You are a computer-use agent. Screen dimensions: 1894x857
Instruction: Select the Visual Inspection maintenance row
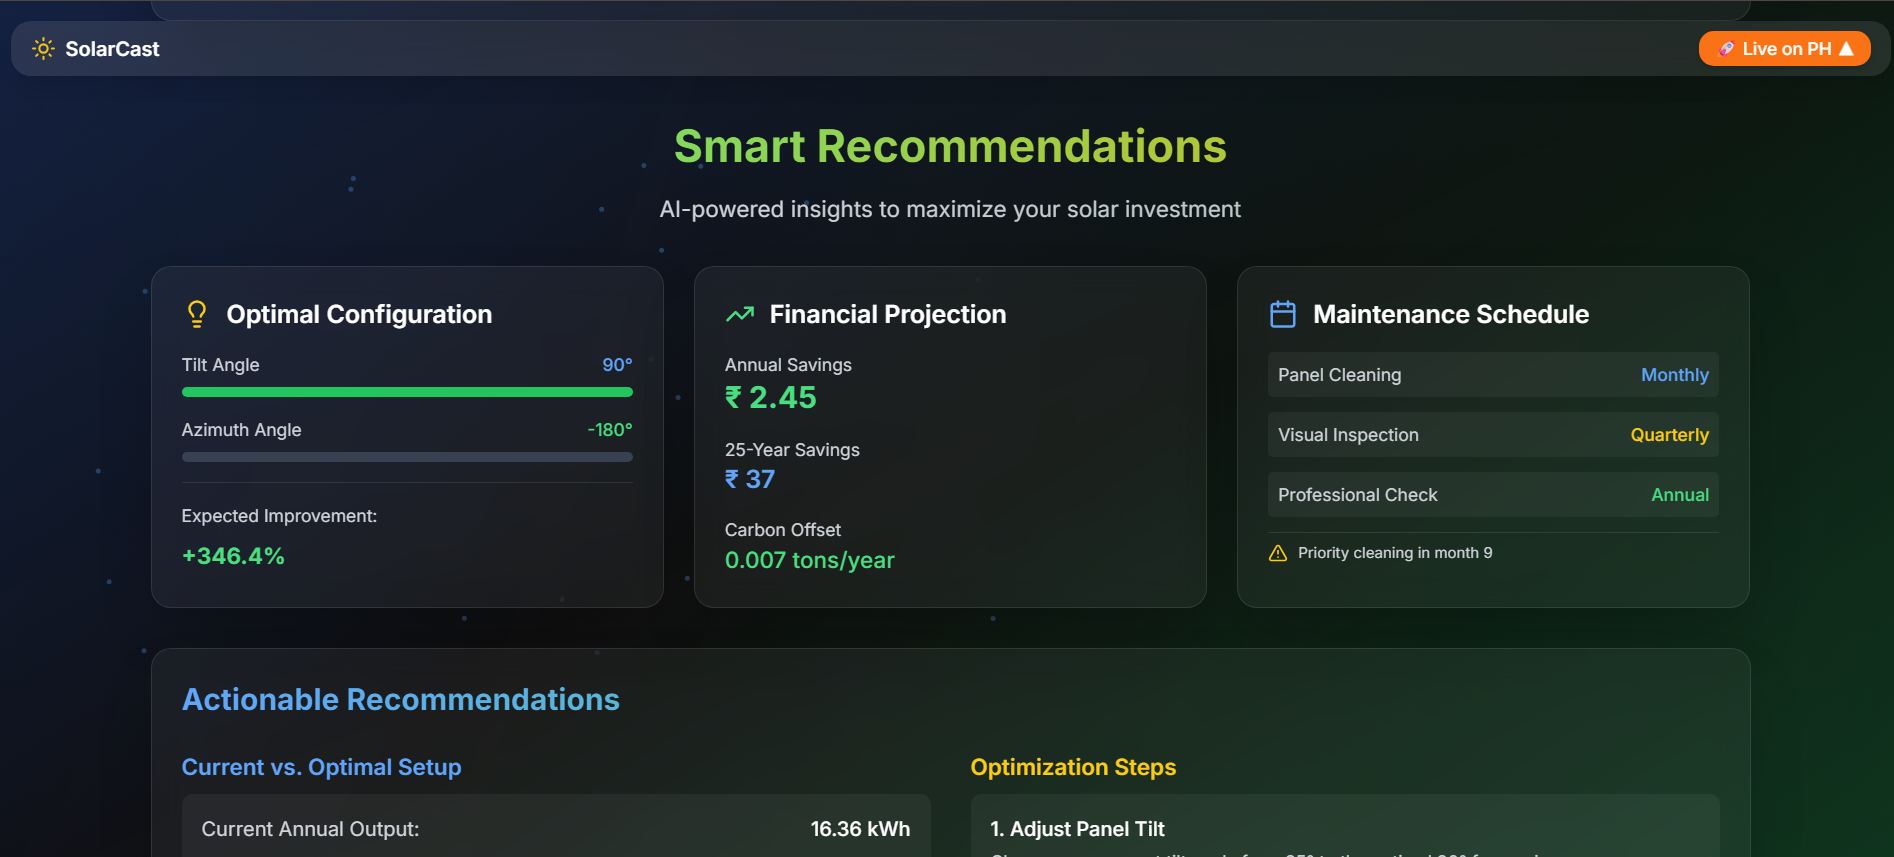(1493, 435)
